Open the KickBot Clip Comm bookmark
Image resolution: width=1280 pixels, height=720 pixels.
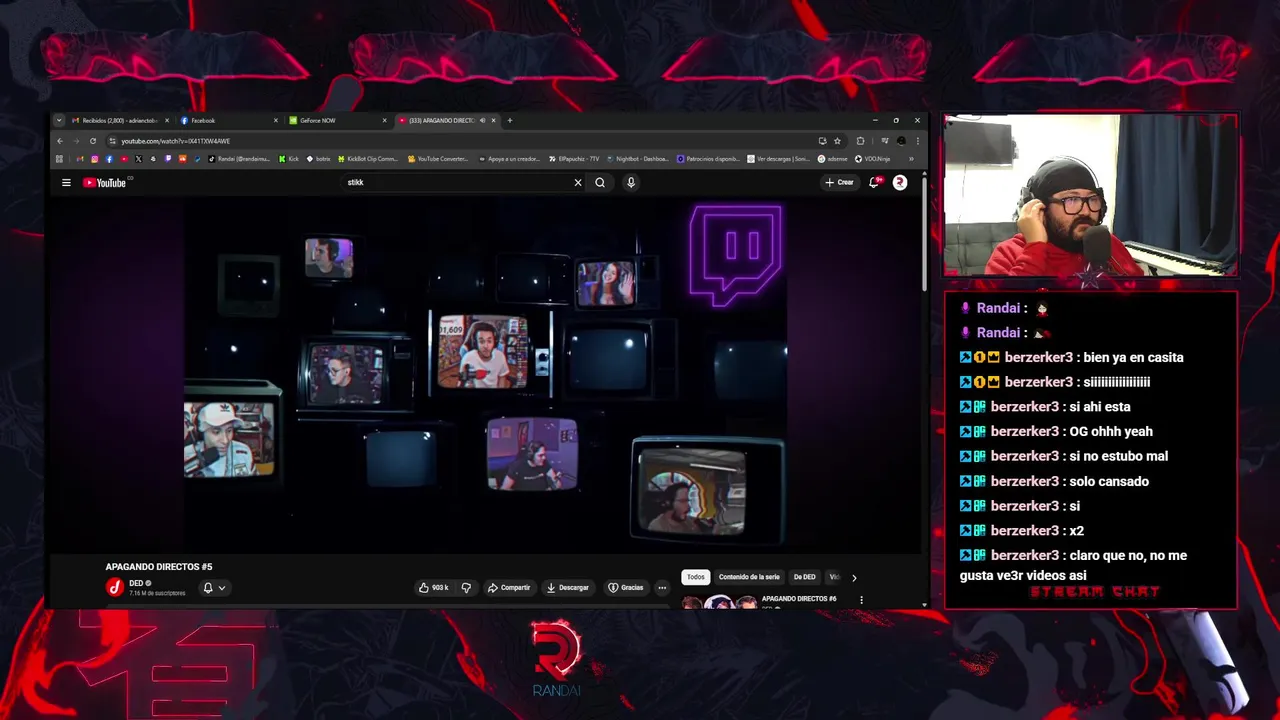pyautogui.click(x=368, y=159)
